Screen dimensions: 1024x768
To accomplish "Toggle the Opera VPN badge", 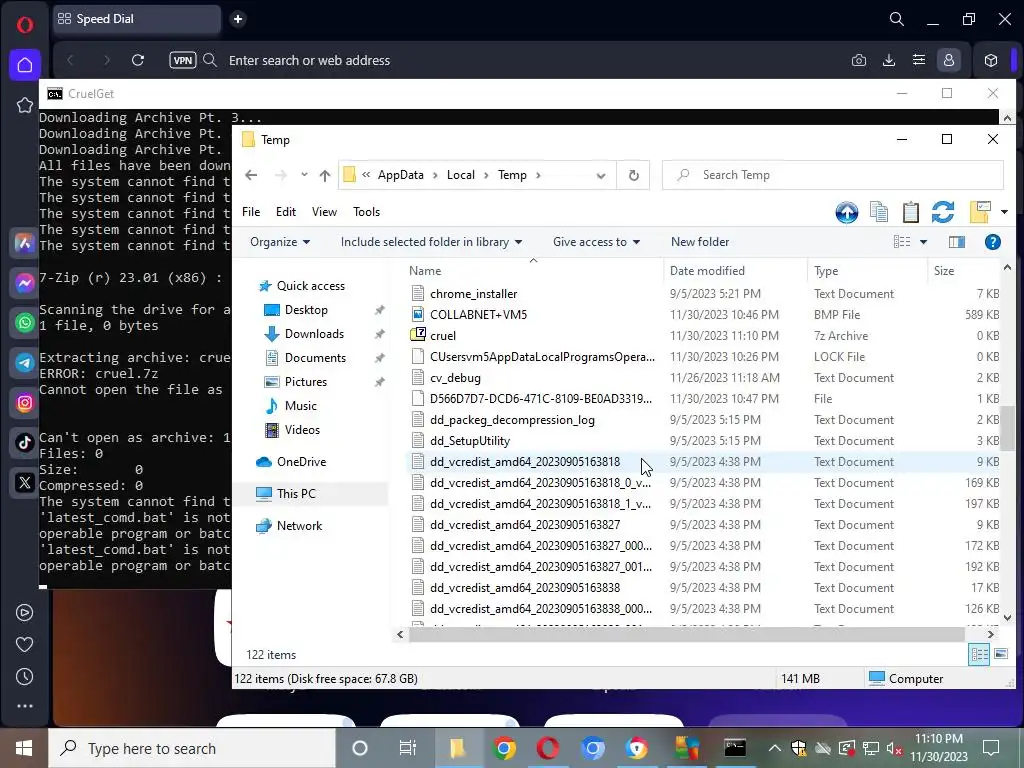I will click(x=183, y=60).
